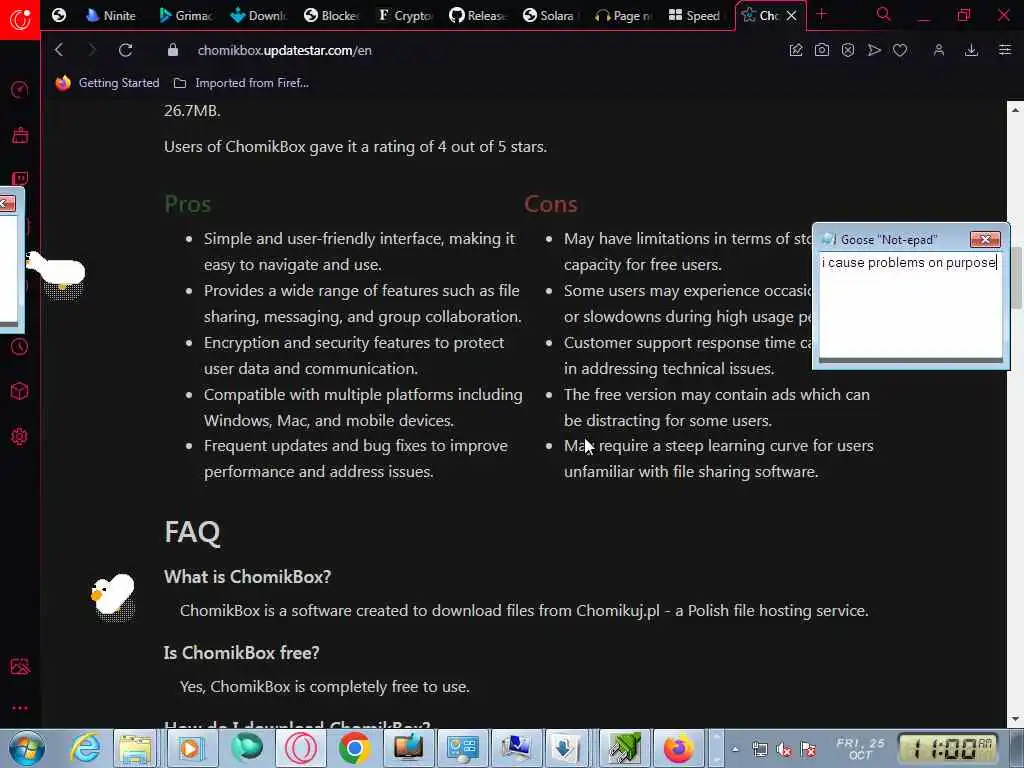The height and width of the screenshot is (768, 1024).
Task: Close the Goose Not-epad window
Action: [x=985, y=240]
